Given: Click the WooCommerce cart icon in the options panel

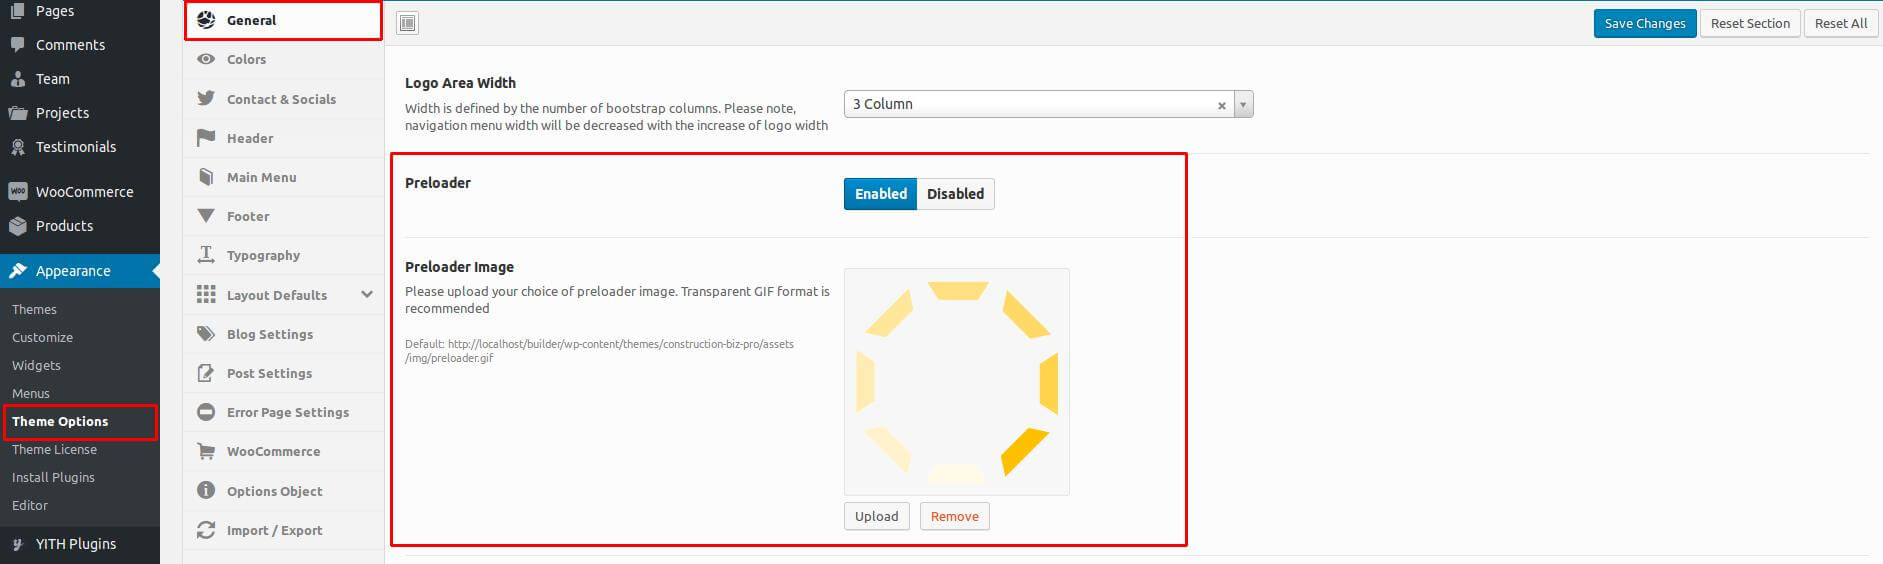Looking at the screenshot, I should tap(206, 451).
